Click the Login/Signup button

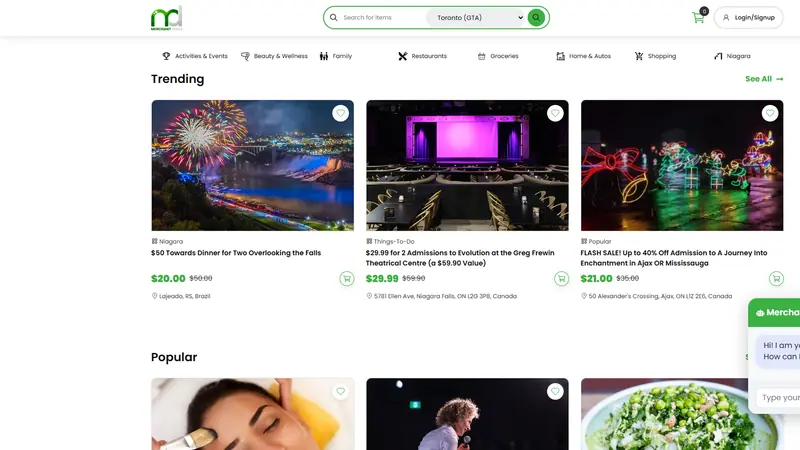point(748,17)
